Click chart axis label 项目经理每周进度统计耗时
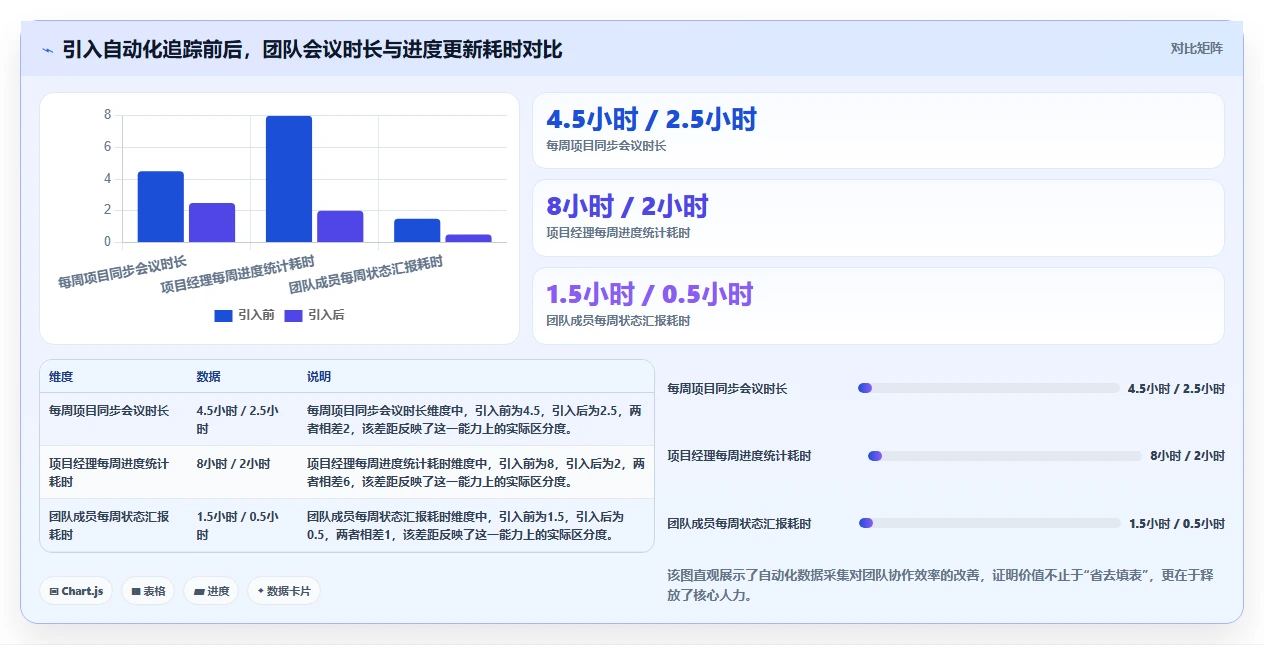This screenshot has width=1264, height=645. tap(238, 275)
